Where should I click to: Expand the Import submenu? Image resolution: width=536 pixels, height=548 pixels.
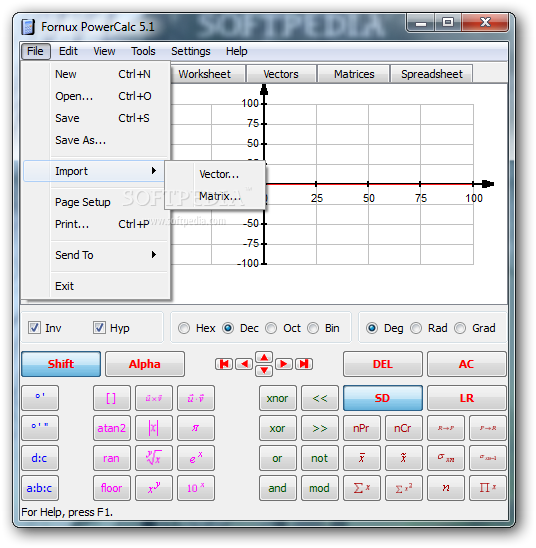click(x=94, y=171)
